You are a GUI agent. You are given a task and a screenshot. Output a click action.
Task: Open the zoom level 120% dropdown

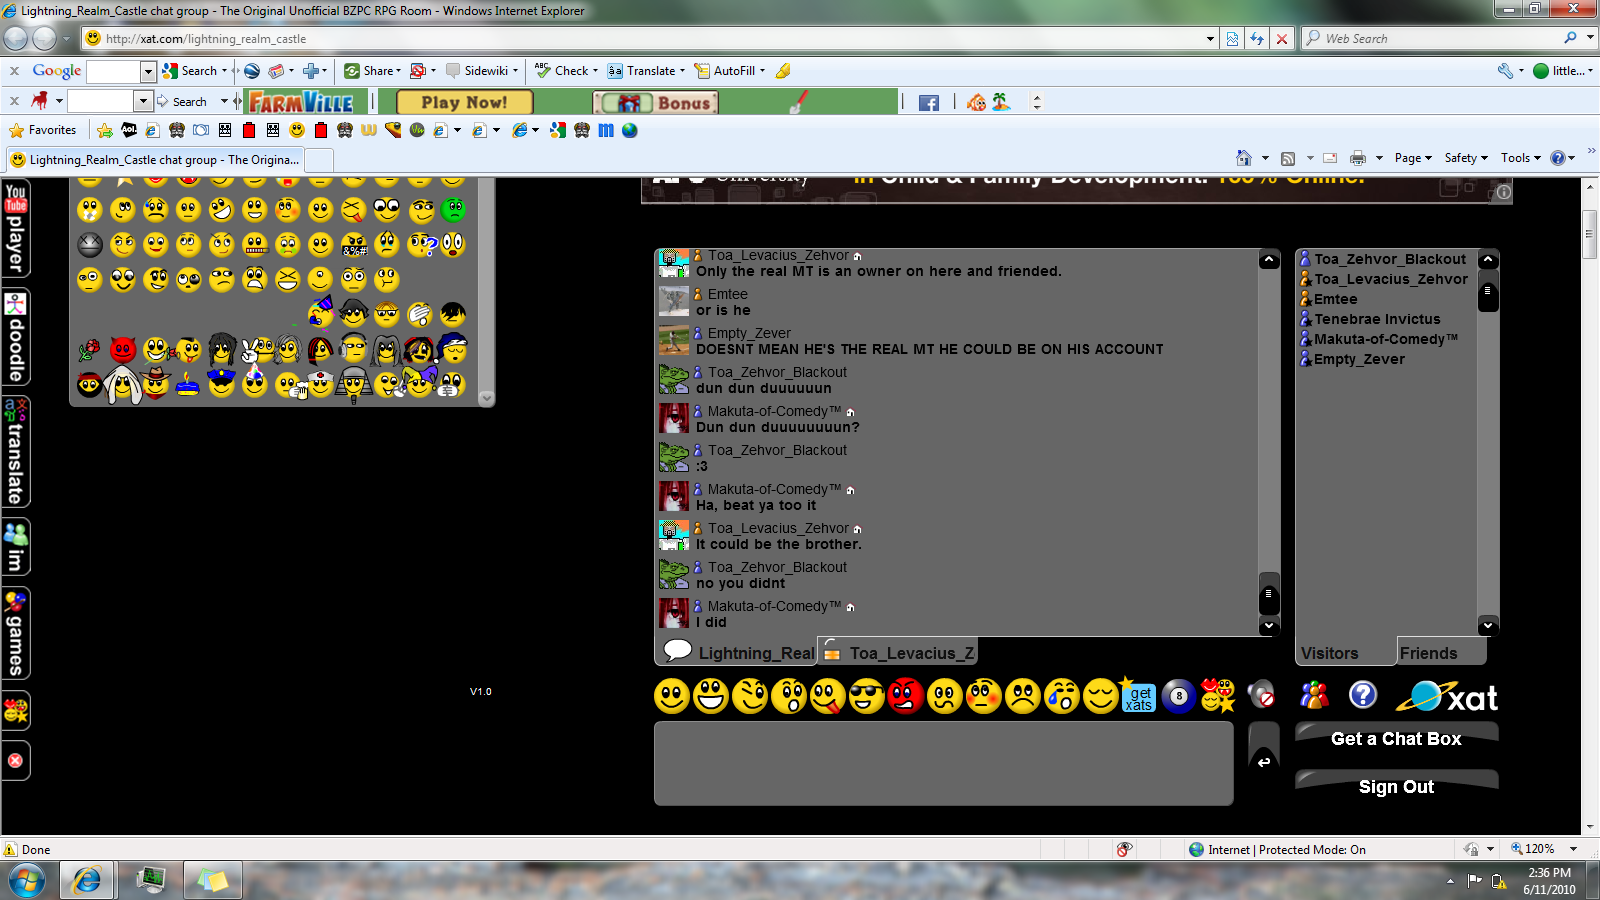click(x=1573, y=849)
